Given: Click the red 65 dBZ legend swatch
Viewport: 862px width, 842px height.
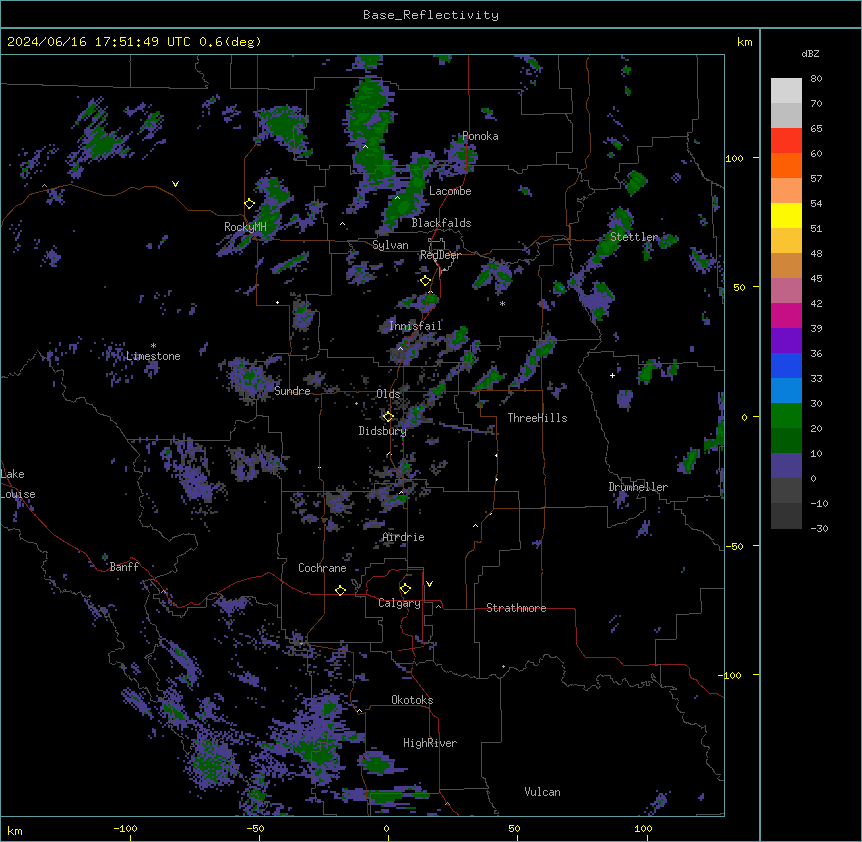Looking at the screenshot, I should tap(786, 140).
